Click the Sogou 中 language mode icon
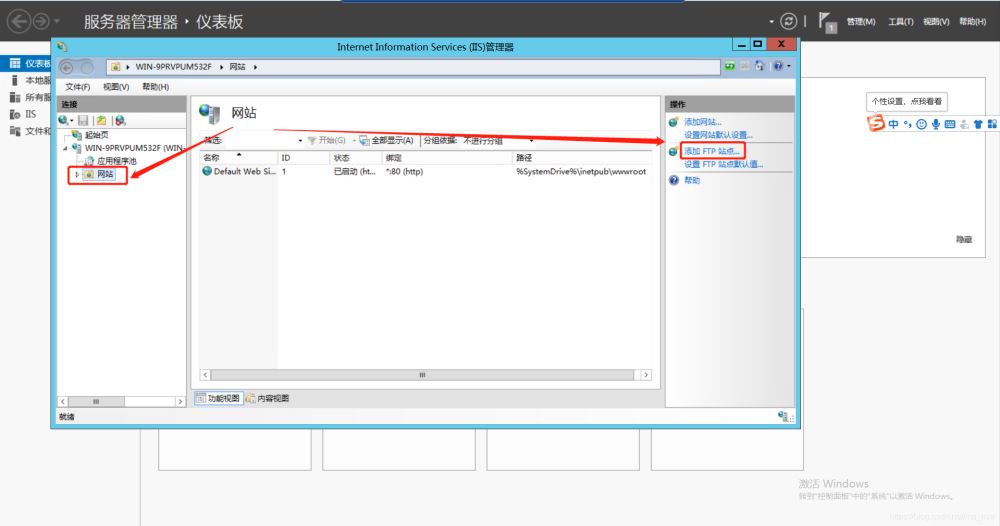Viewport: 1000px width, 526px height. coord(893,124)
